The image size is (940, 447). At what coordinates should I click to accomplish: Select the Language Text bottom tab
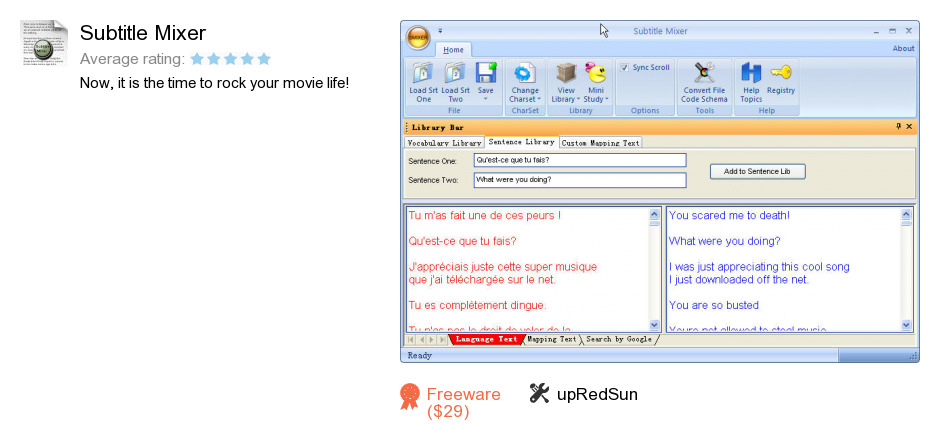pos(486,339)
